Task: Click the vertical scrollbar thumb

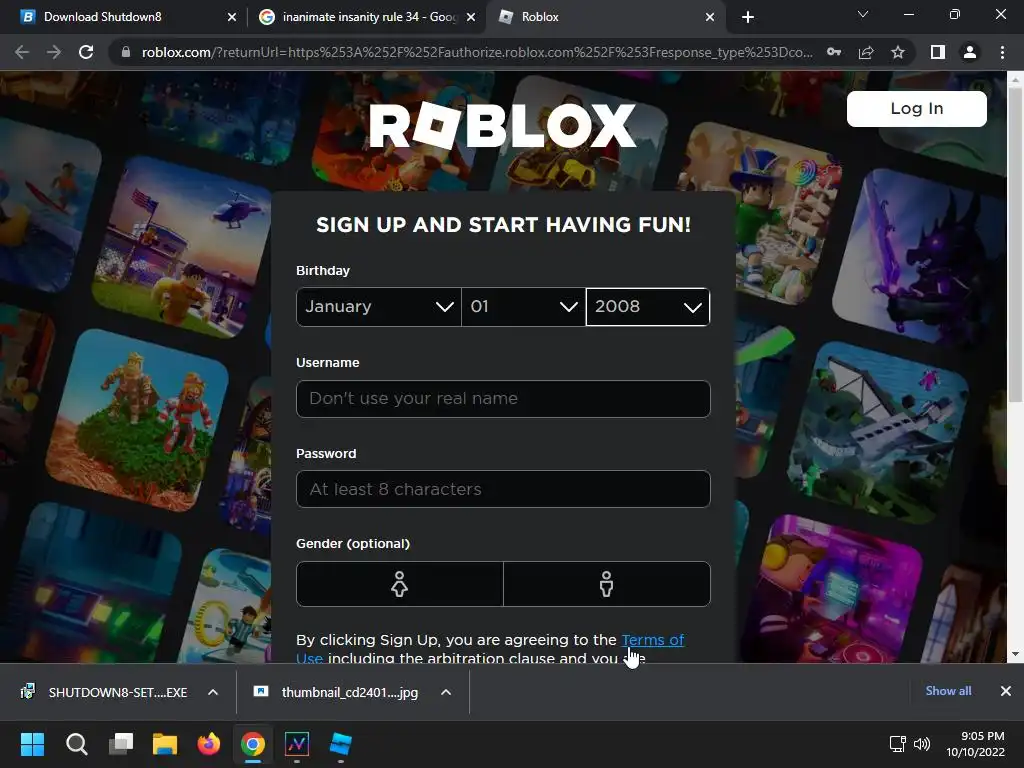Action: (1016, 245)
